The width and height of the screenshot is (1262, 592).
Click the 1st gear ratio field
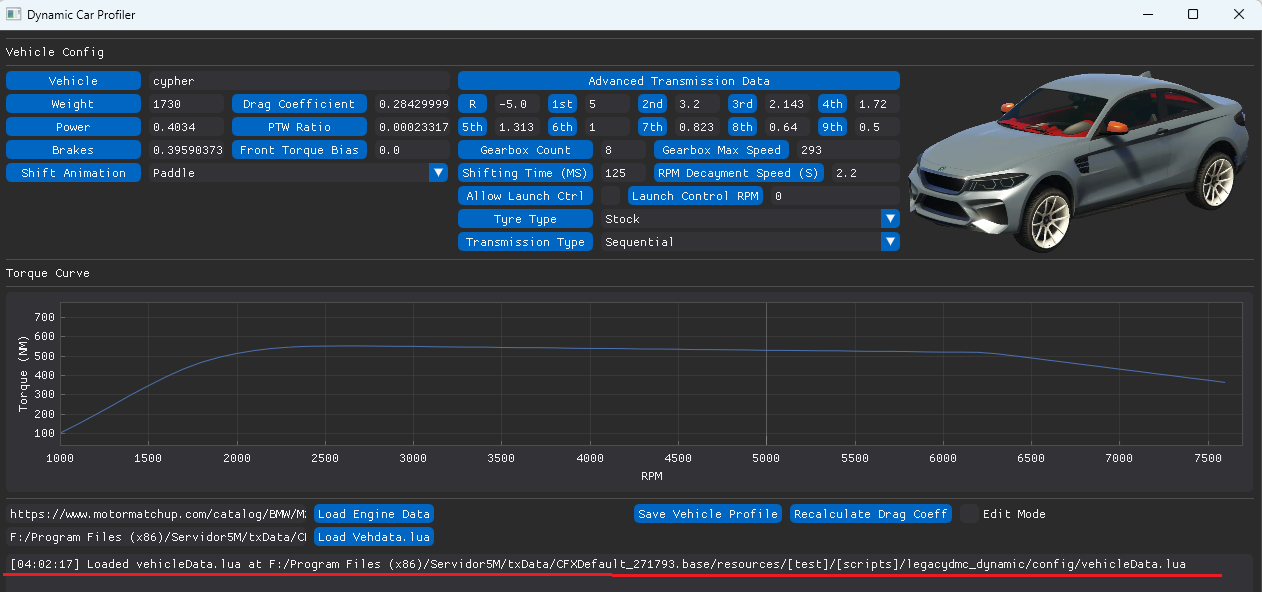pos(607,104)
